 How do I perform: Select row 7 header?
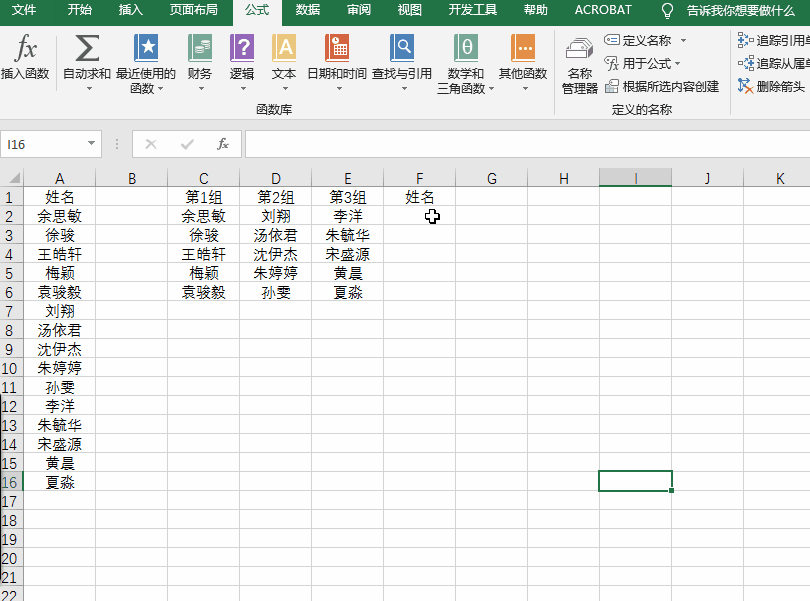(11, 312)
